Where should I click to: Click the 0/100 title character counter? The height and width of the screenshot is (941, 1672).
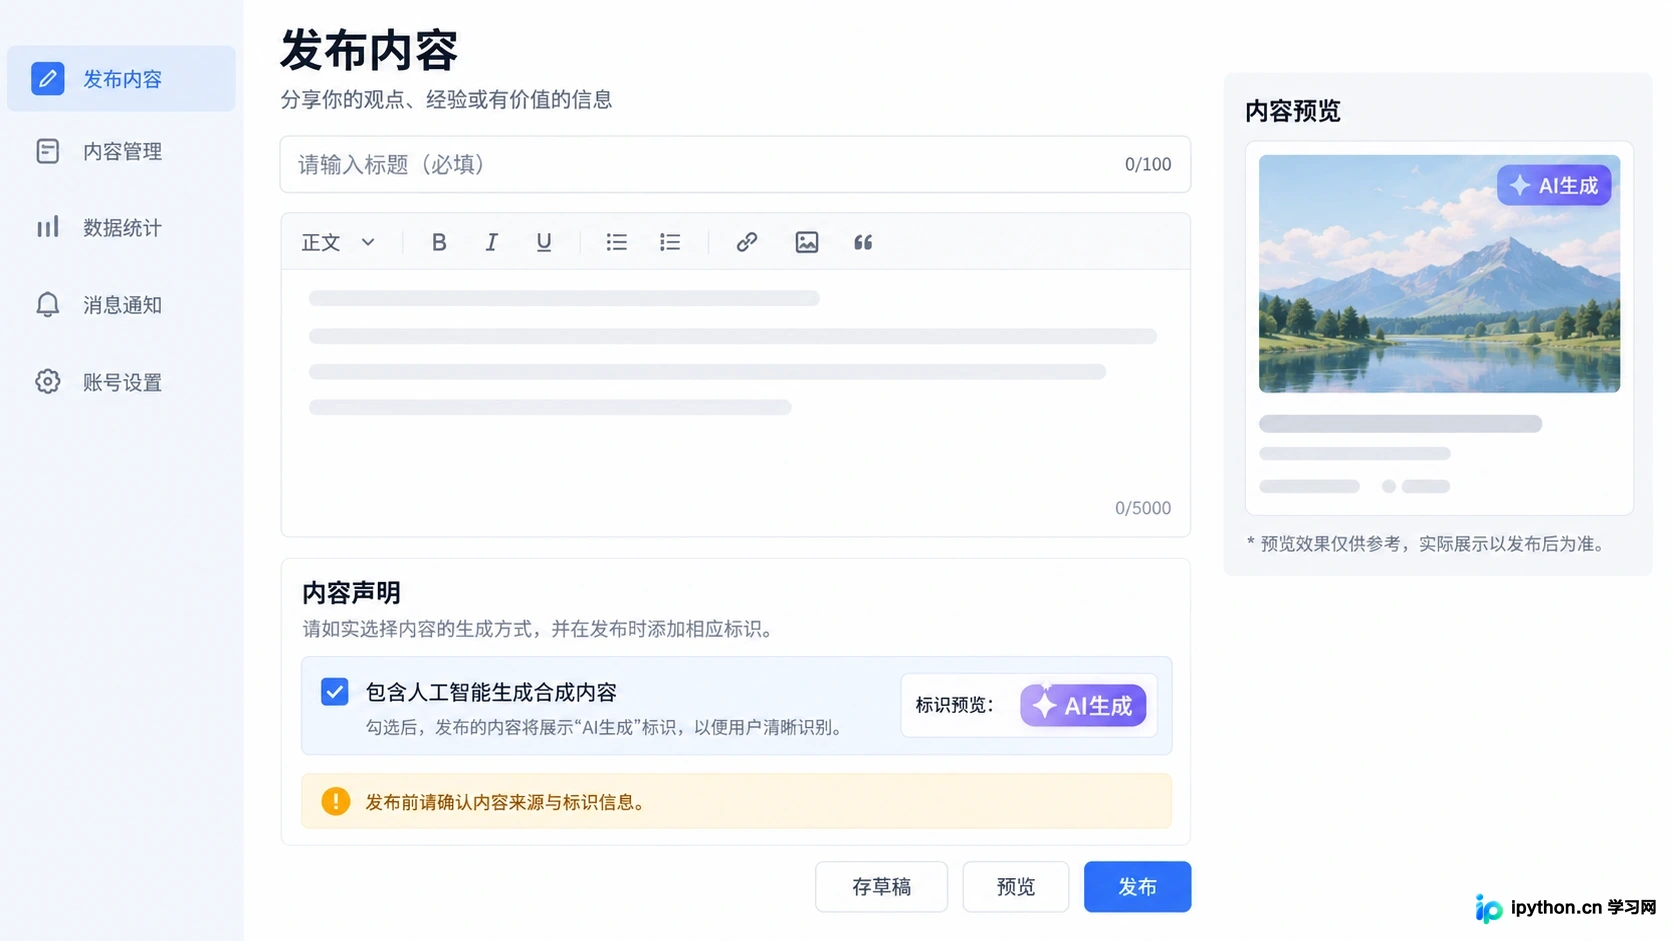pos(1148,164)
